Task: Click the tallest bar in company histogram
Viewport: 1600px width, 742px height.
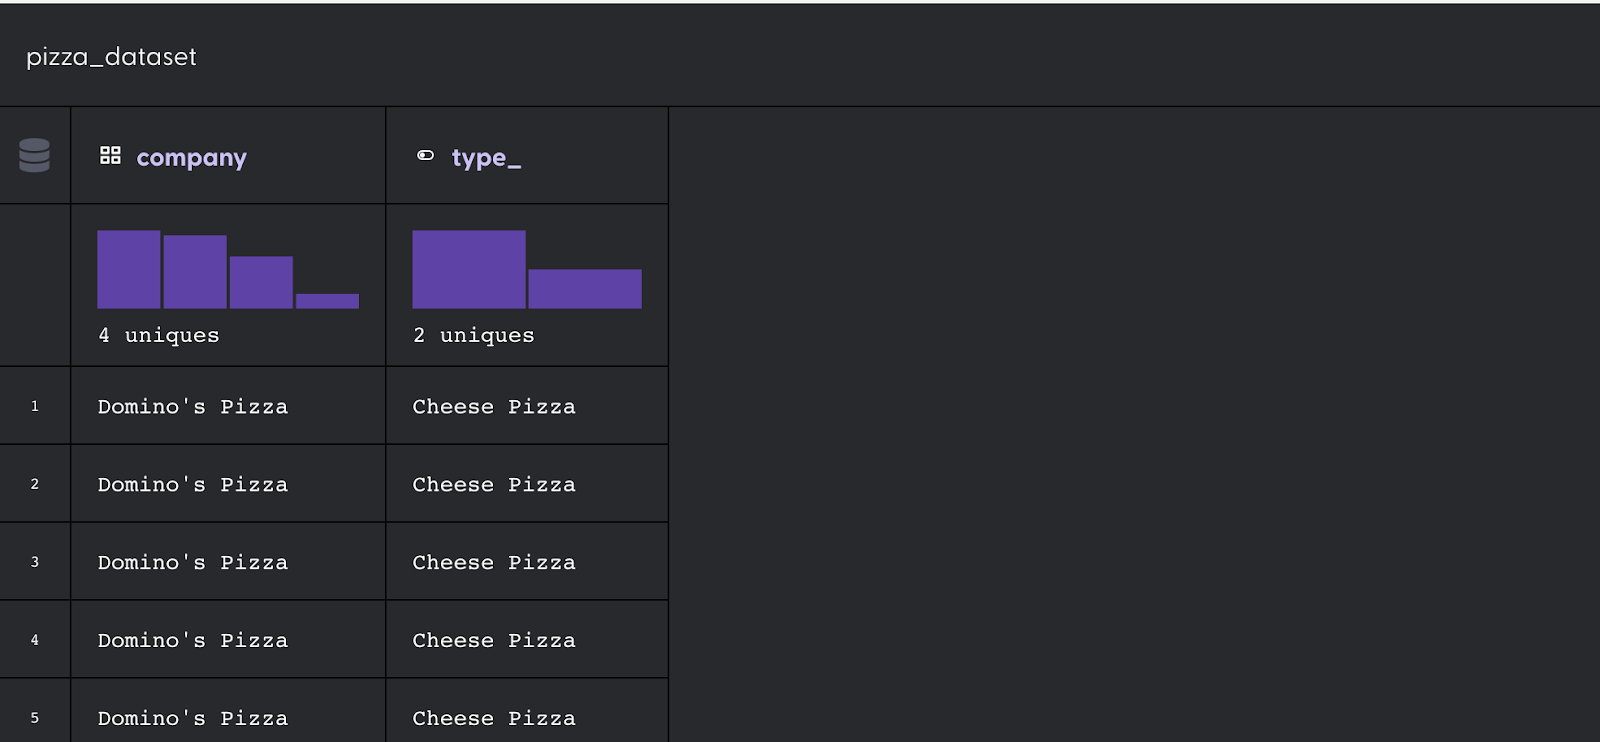Action: (129, 269)
